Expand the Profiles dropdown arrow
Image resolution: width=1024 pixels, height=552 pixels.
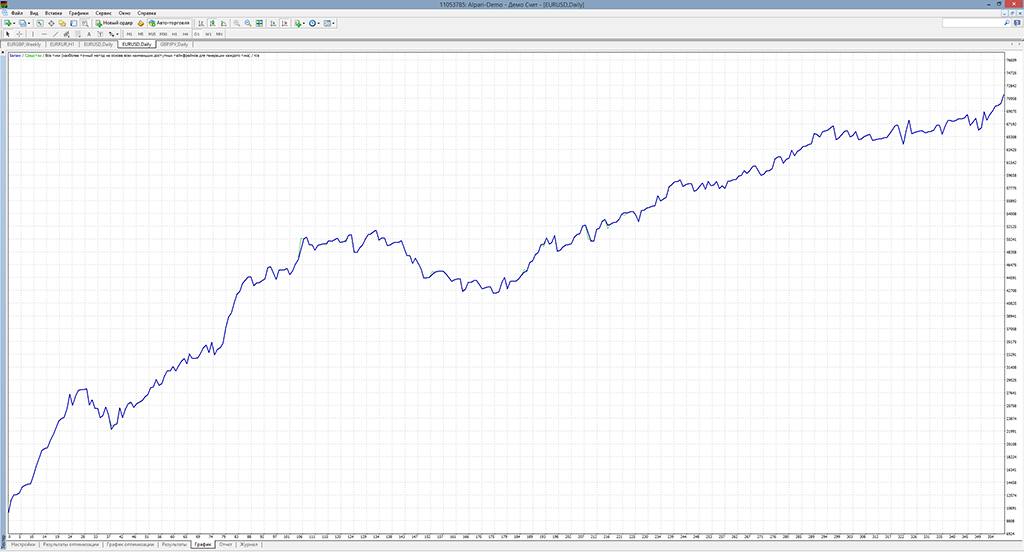click(x=29, y=24)
